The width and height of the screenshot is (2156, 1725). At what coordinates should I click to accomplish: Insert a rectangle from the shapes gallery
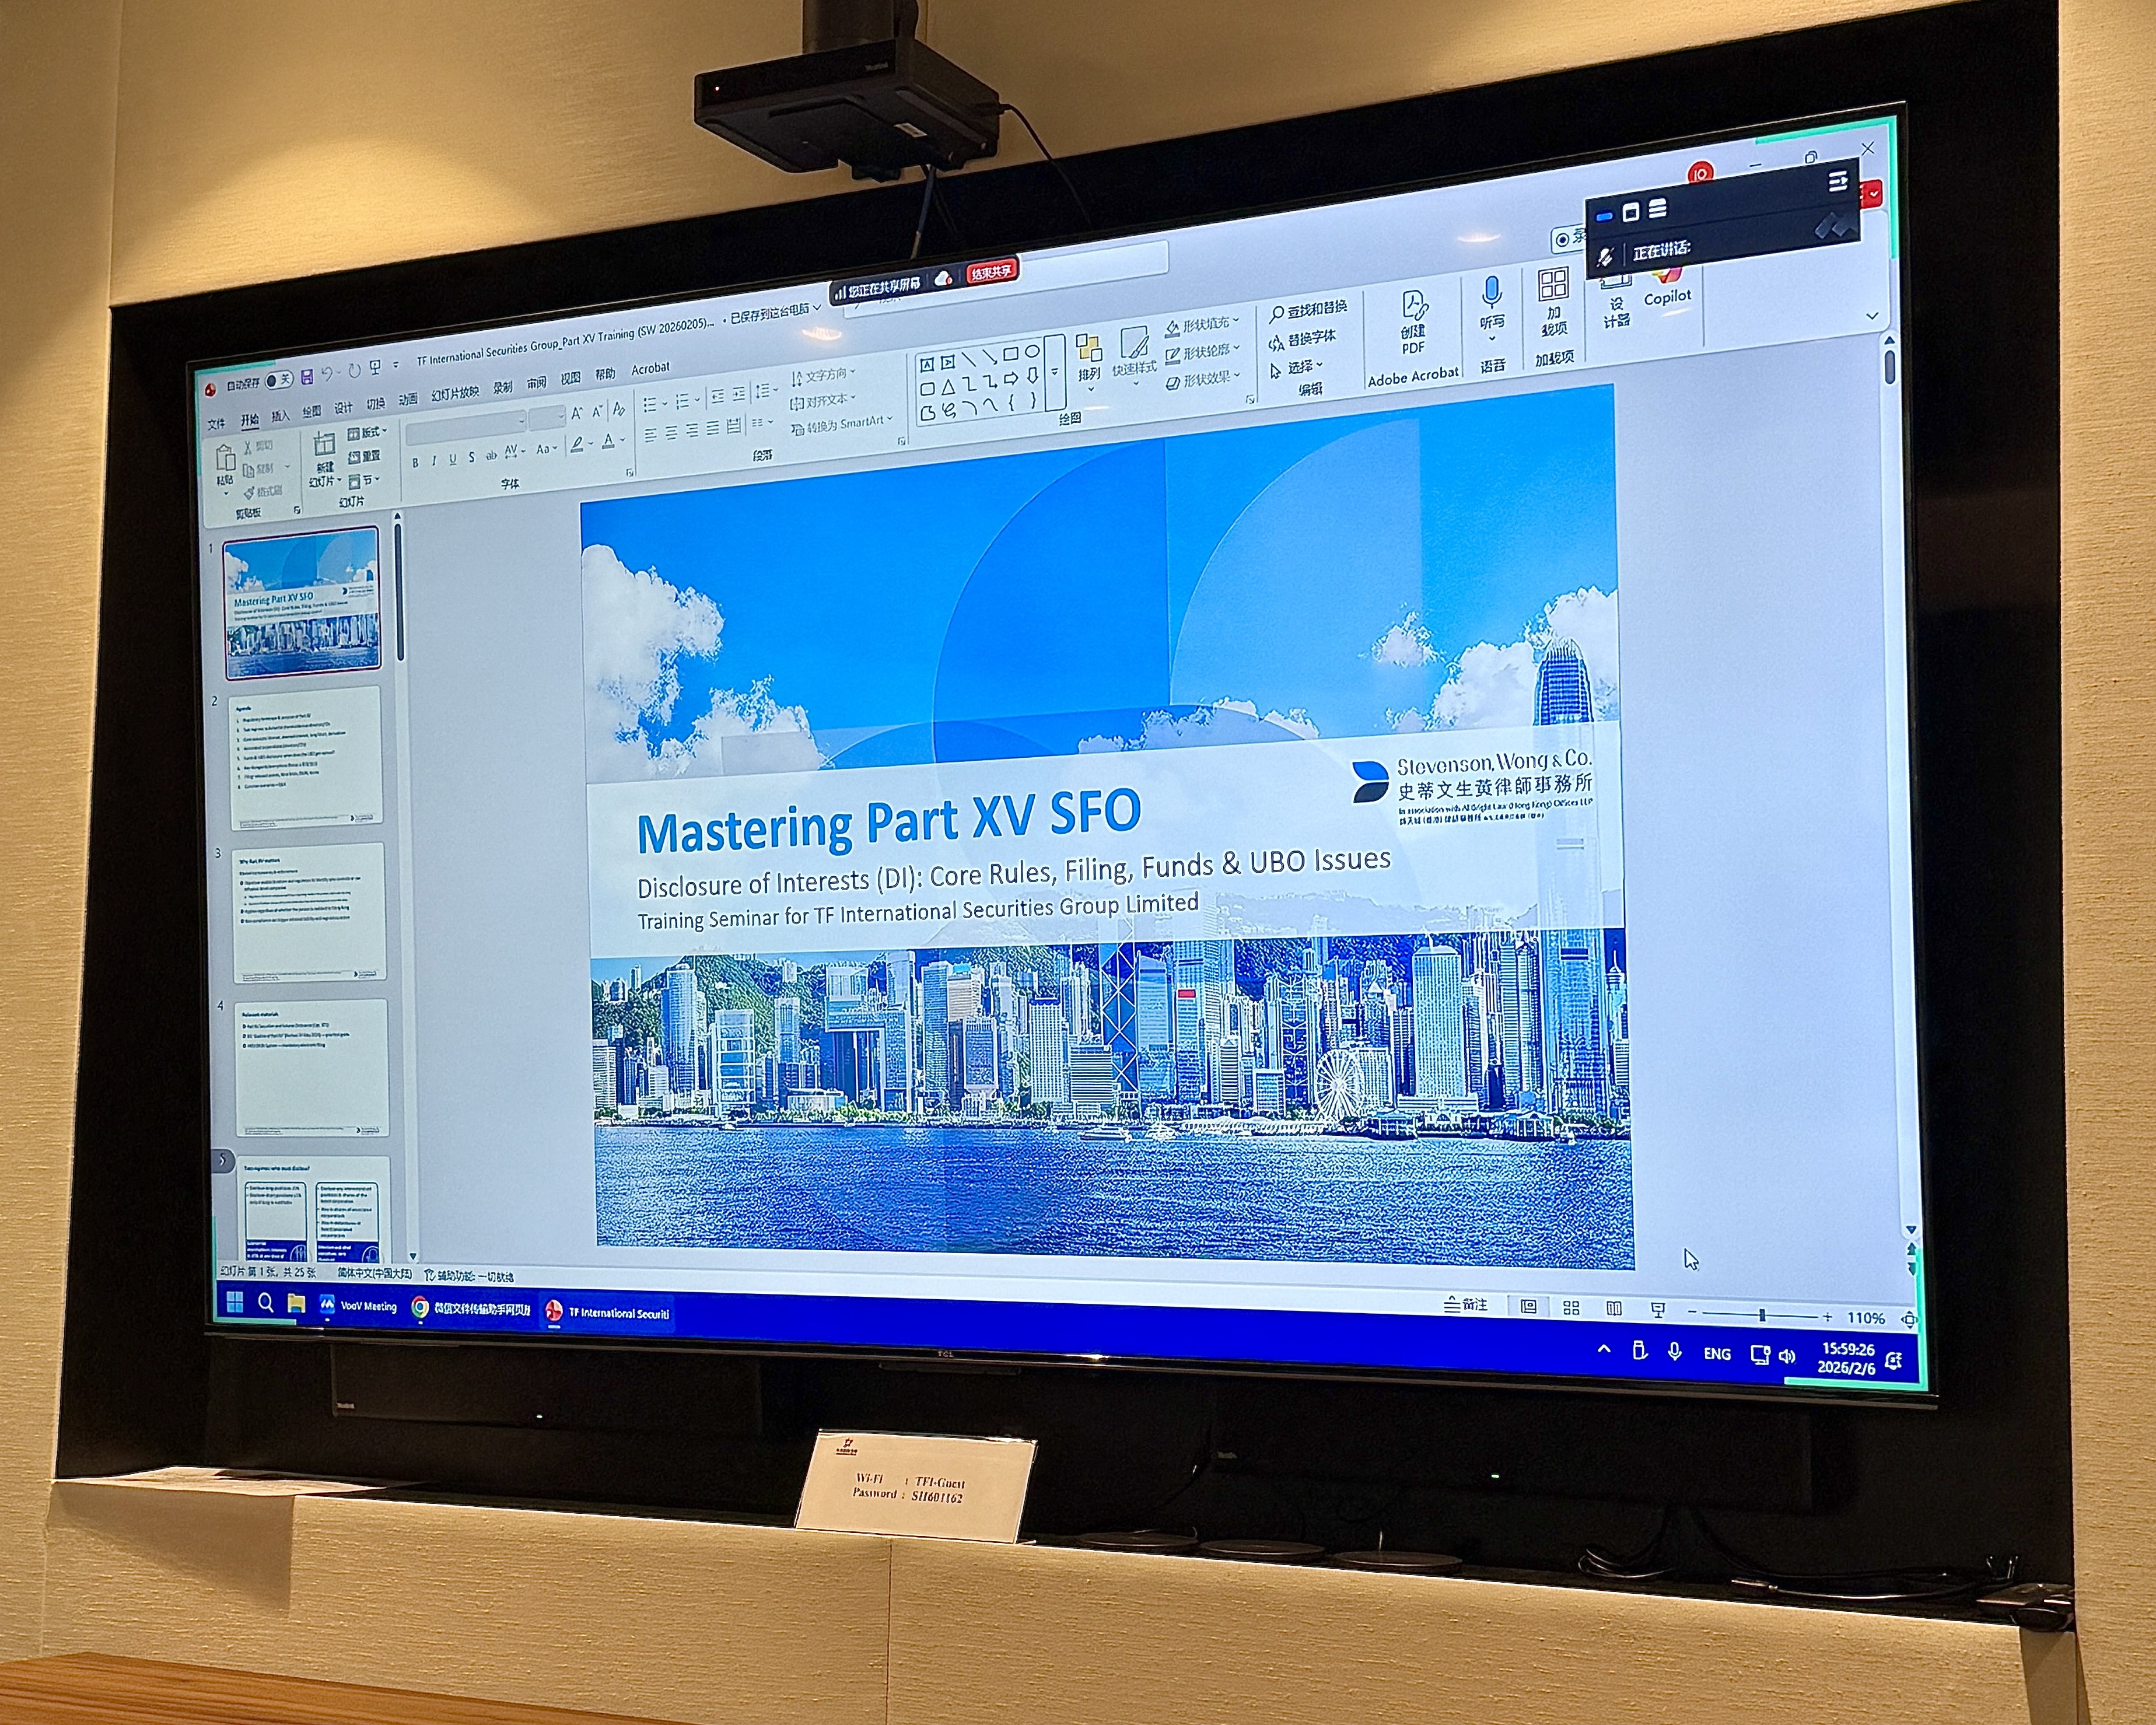[x=1010, y=354]
